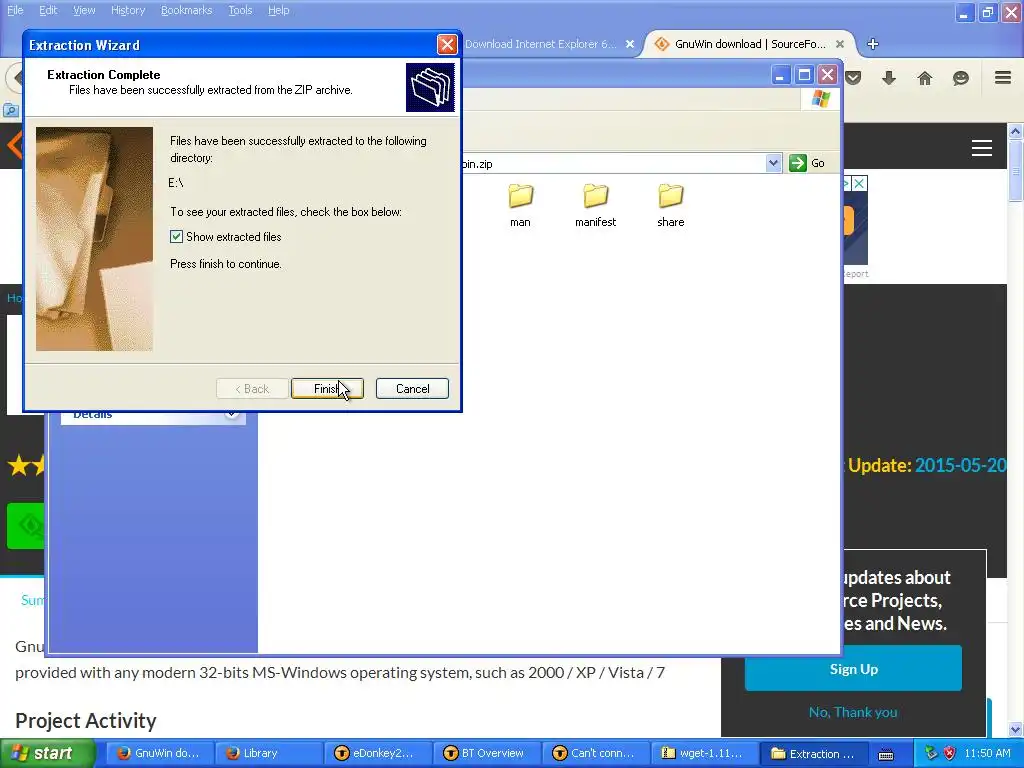This screenshot has height=768, width=1024.
Task: Click Firefox Pocket icon in toolbar
Action: click(853, 78)
